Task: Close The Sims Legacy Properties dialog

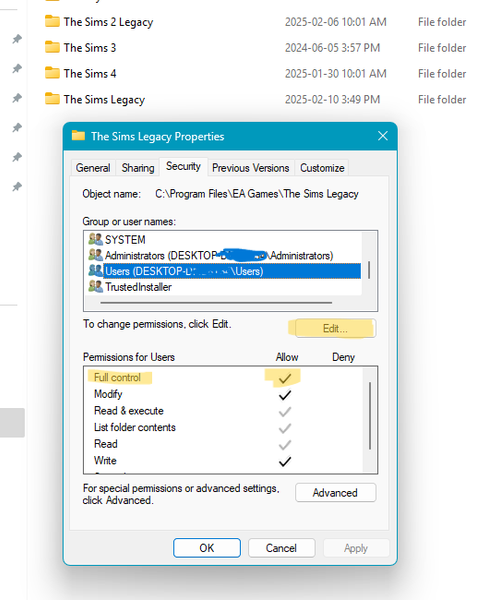Action: (x=383, y=136)
